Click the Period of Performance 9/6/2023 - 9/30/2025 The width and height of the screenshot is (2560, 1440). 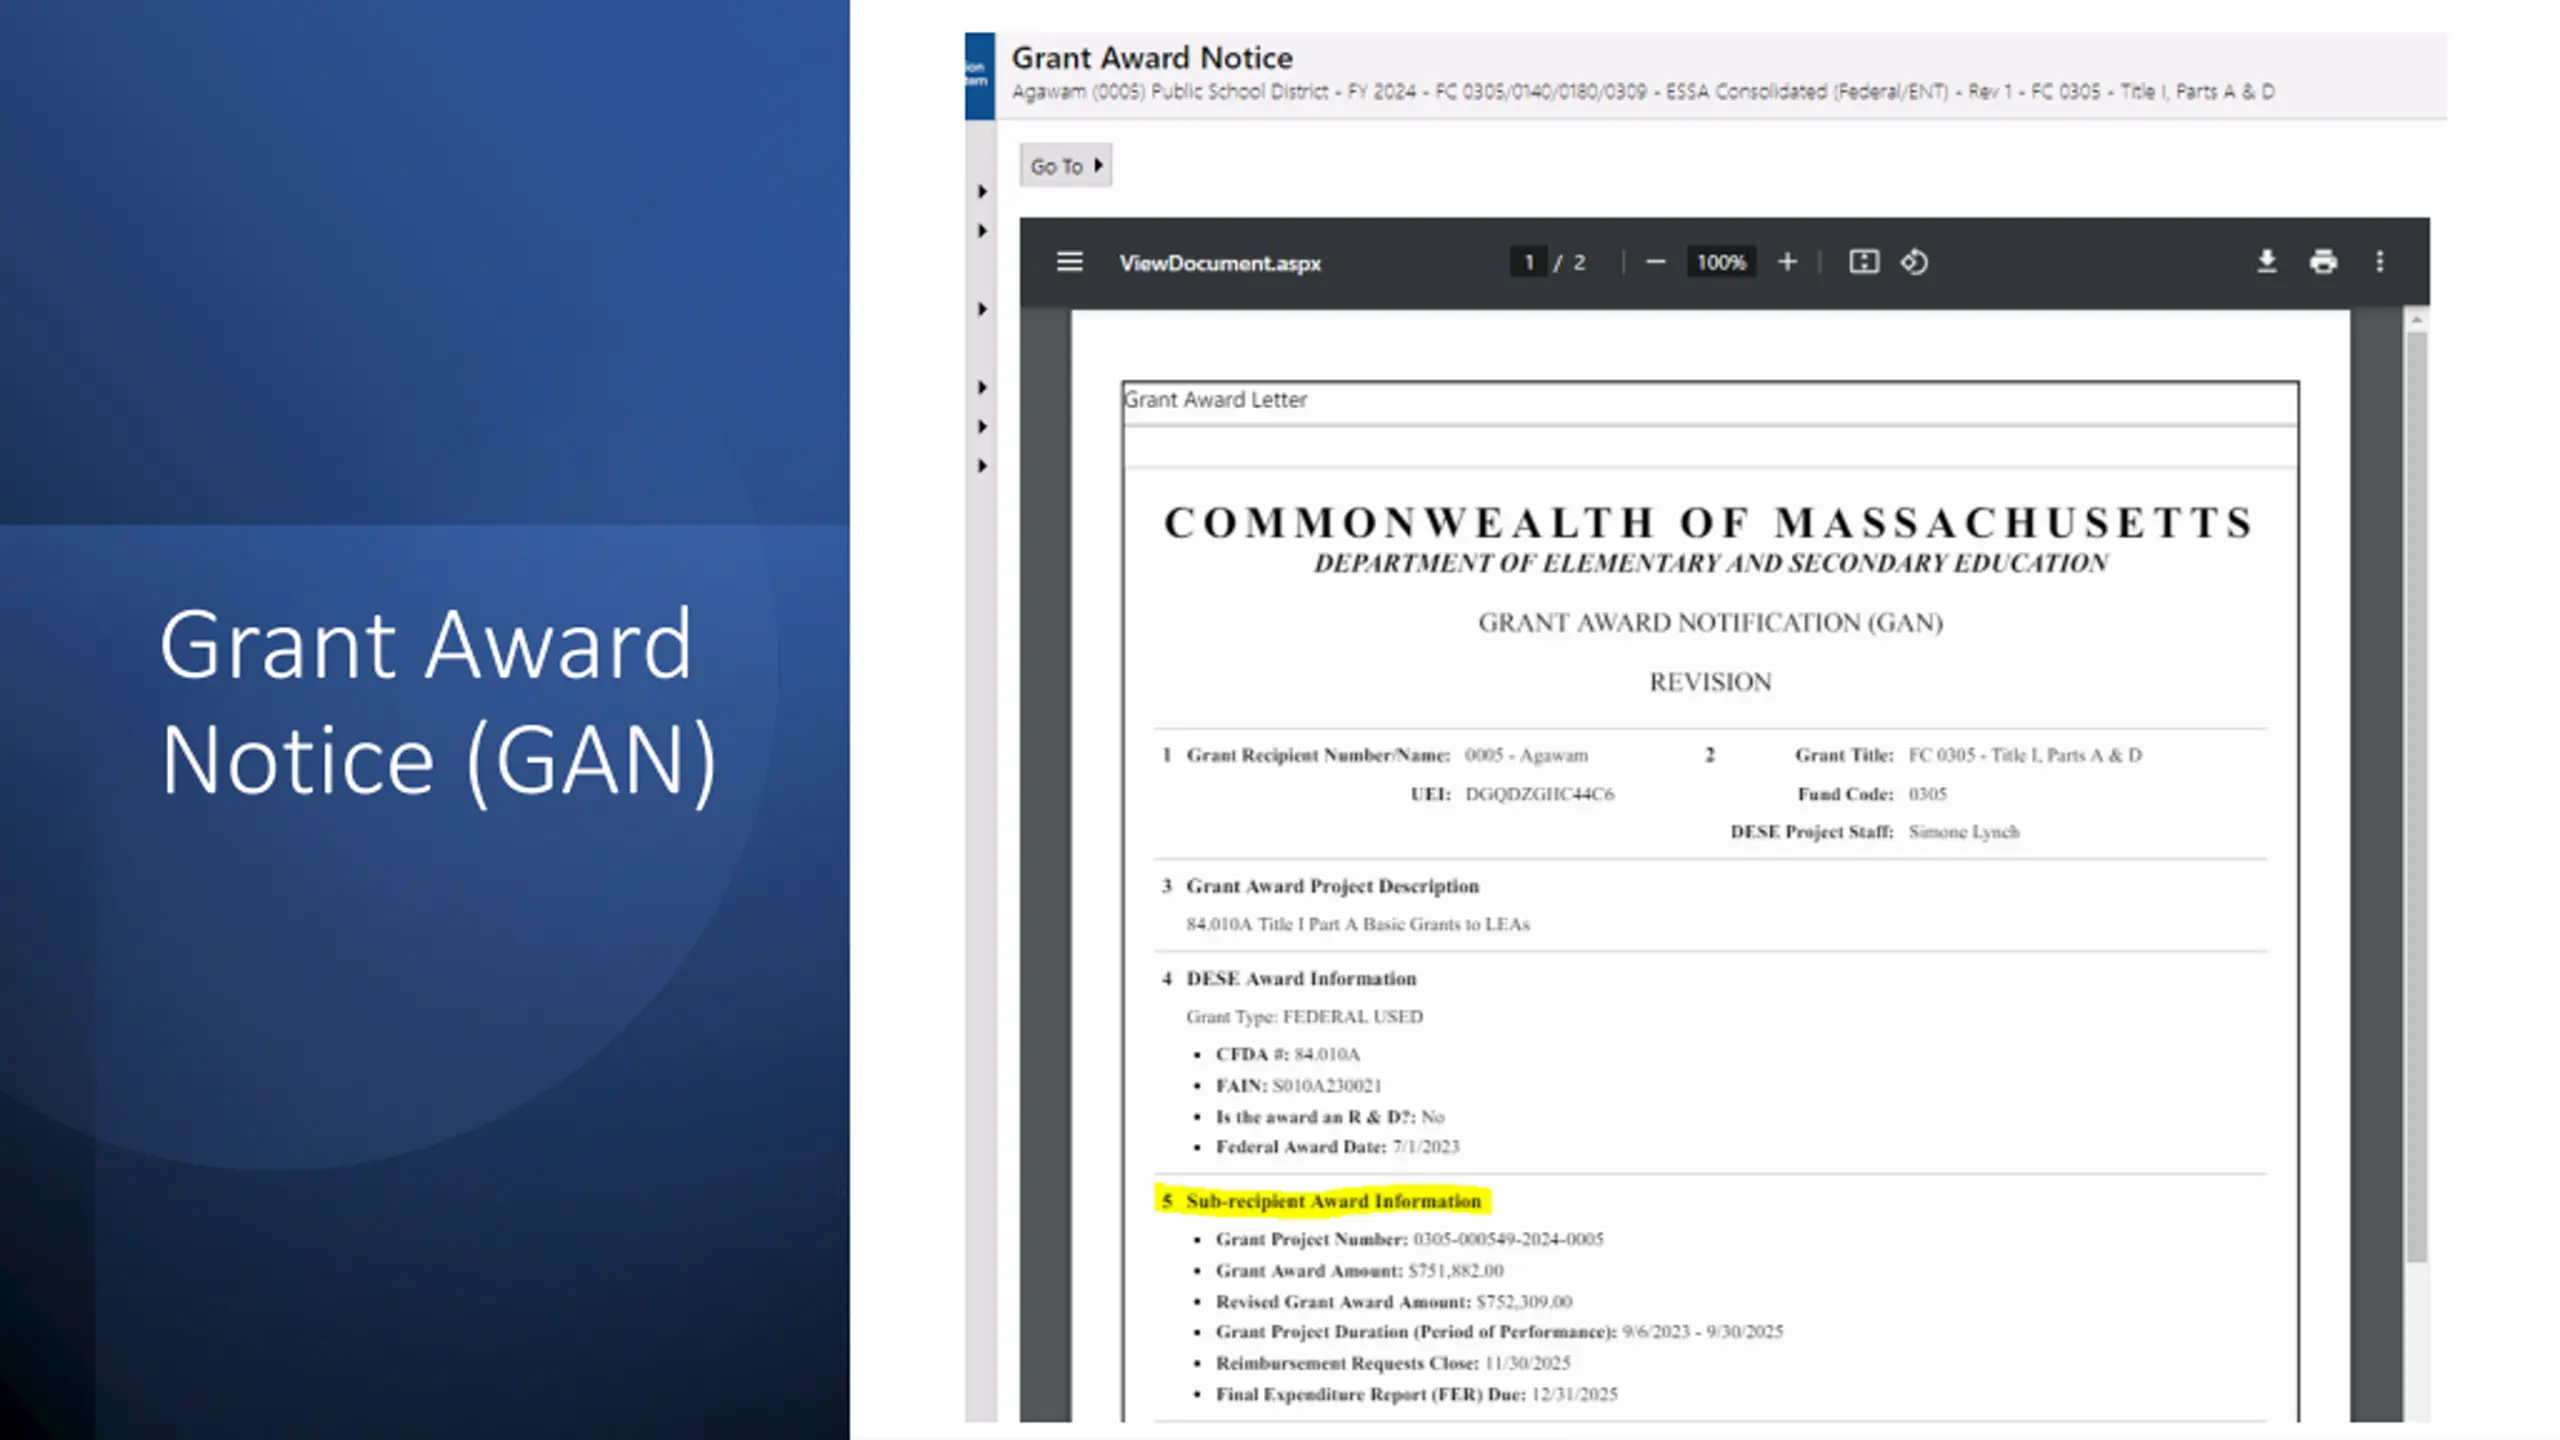click(x=1702, y=1332)
